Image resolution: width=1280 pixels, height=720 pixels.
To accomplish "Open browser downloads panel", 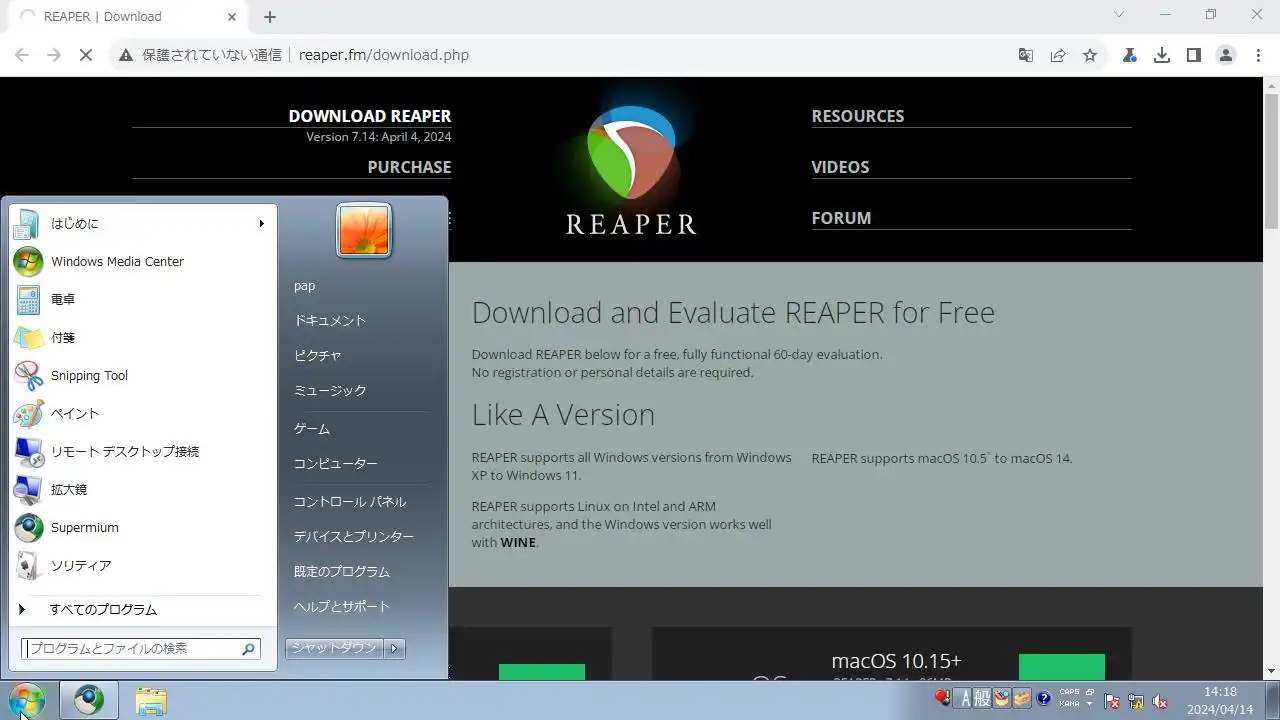I will 1162,55.
